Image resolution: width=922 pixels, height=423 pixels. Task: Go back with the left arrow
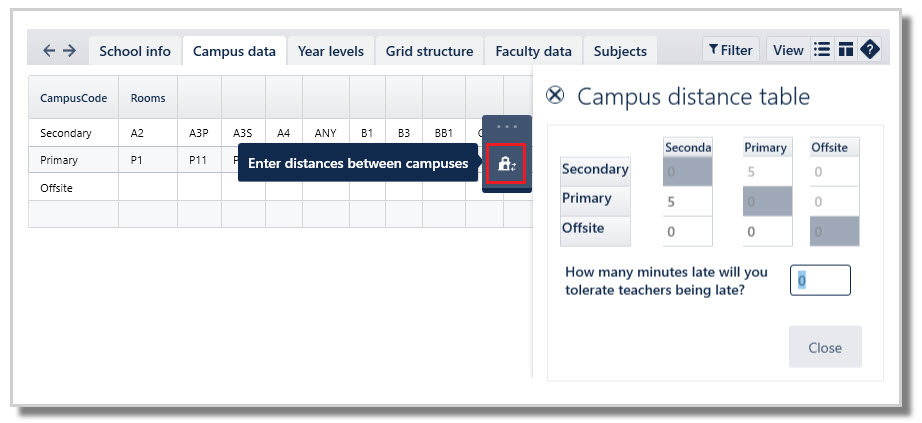pos(49,50)
